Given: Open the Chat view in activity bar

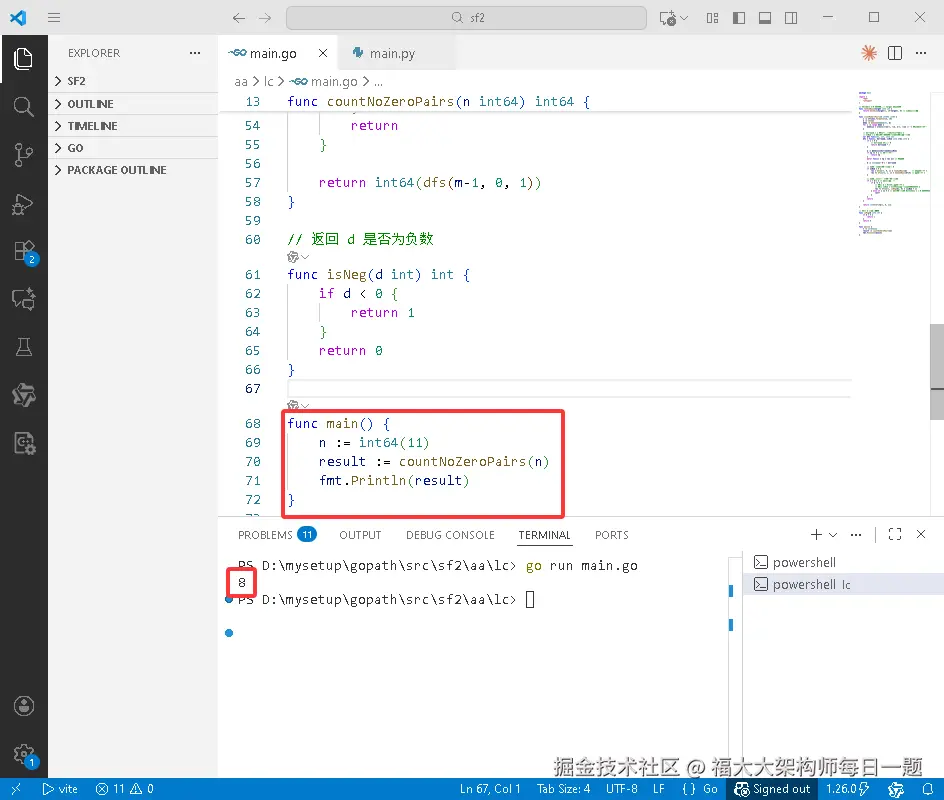Looking at the screenshot, I should click(x=23, y=299).
